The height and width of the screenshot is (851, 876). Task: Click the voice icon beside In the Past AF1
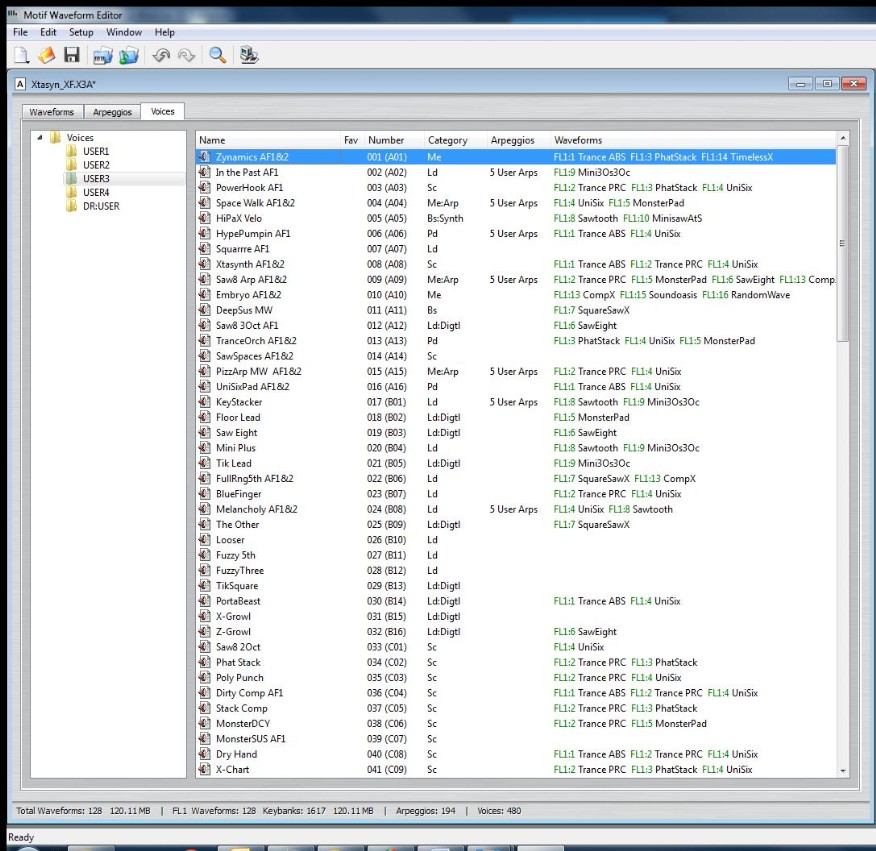click(x=205, y=172)
